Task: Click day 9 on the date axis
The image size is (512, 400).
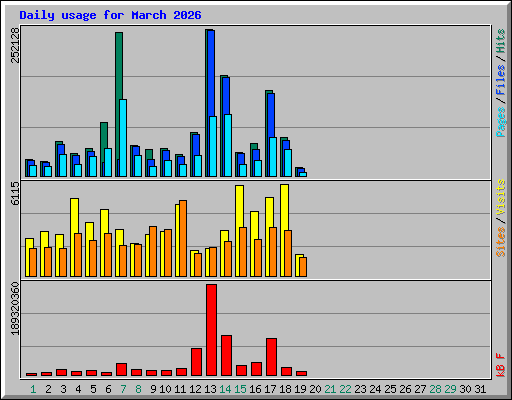Action: (153, 389)
